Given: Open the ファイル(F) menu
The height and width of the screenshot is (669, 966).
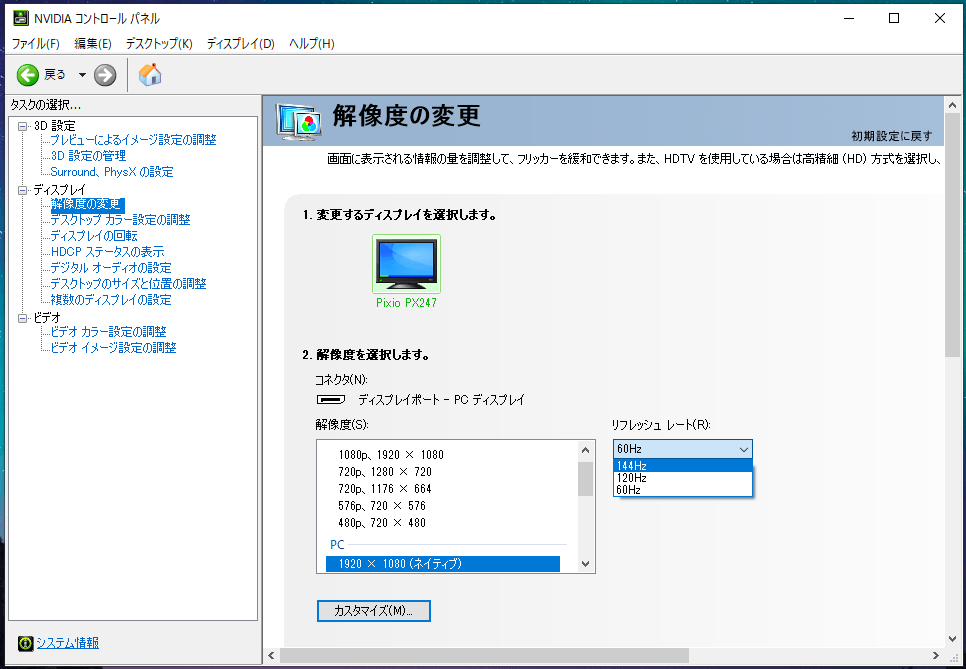Looking at the screenshot, I should [x=36, y=44].
